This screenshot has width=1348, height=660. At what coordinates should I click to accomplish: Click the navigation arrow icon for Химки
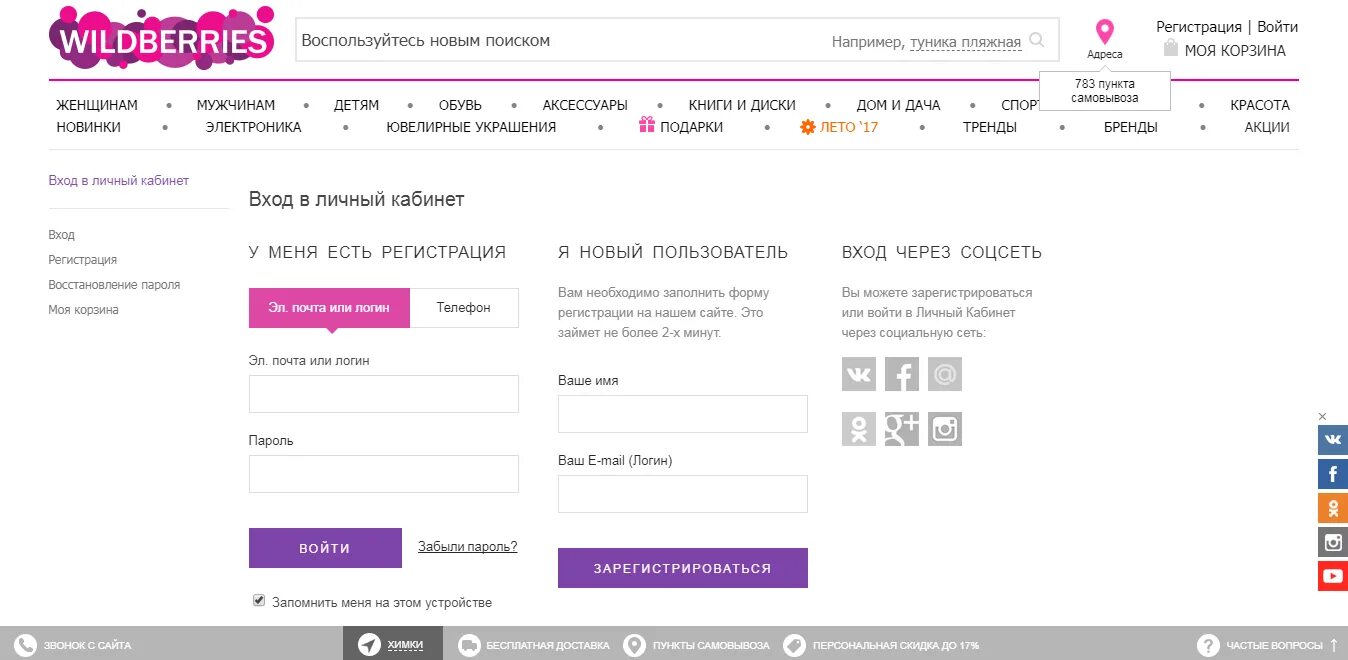370,645
